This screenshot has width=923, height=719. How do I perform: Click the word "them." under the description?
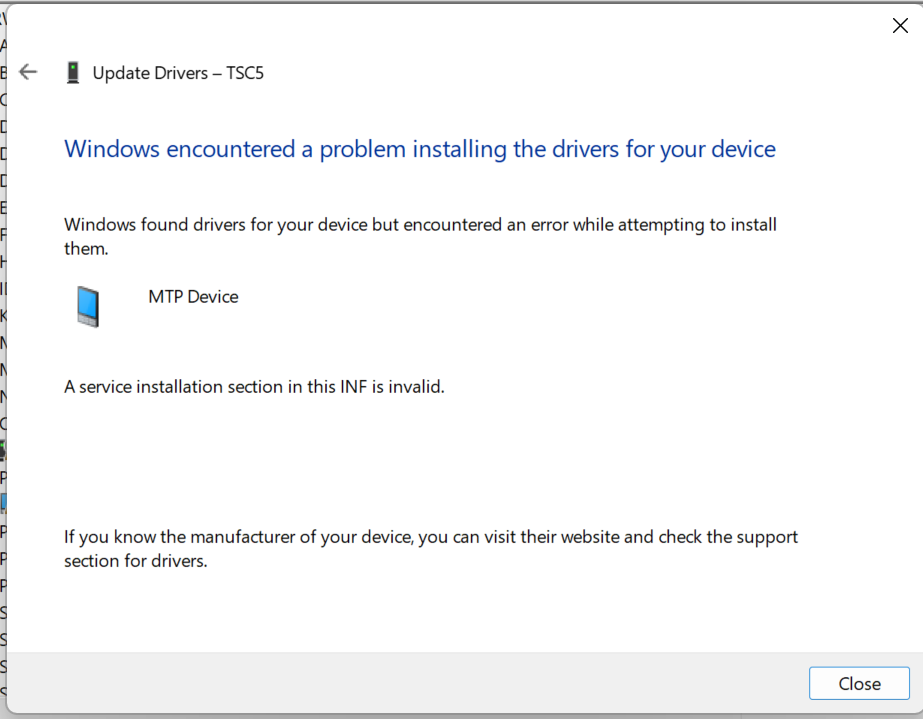point(86,248)
